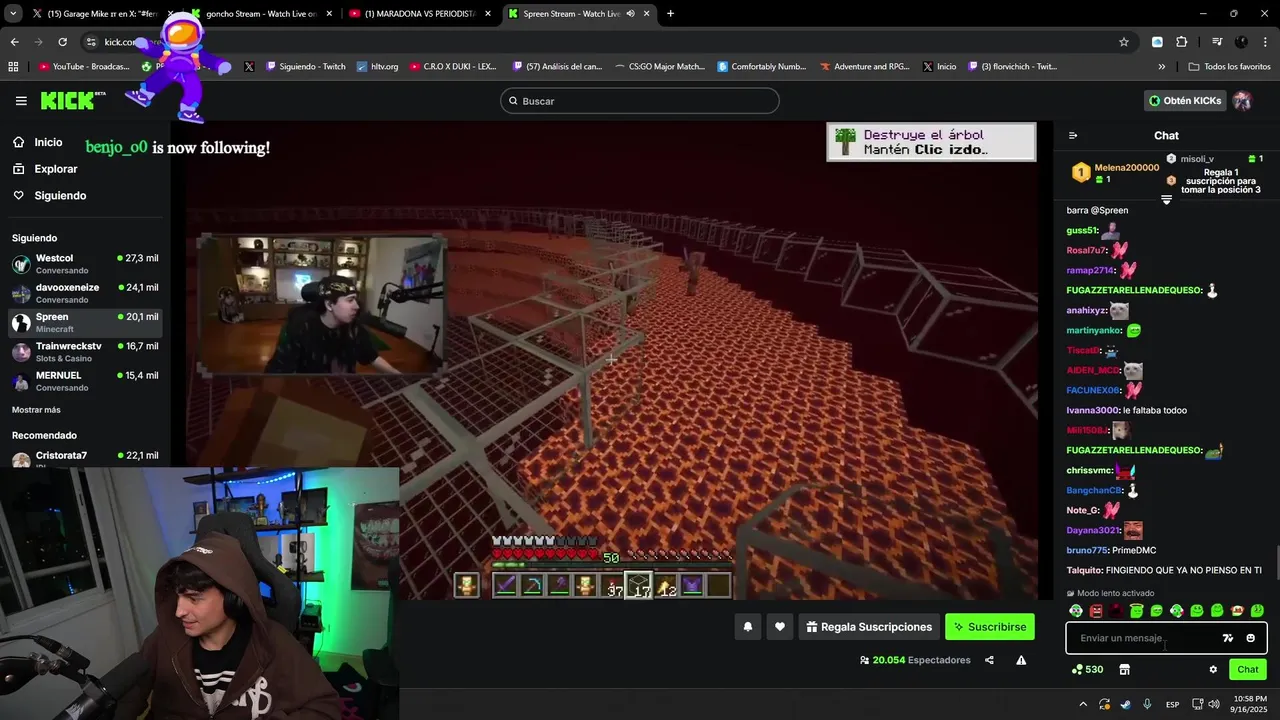Click Melena200000 in gift leaderboard
This screenshot has width=1280, height=720.
1127,168
